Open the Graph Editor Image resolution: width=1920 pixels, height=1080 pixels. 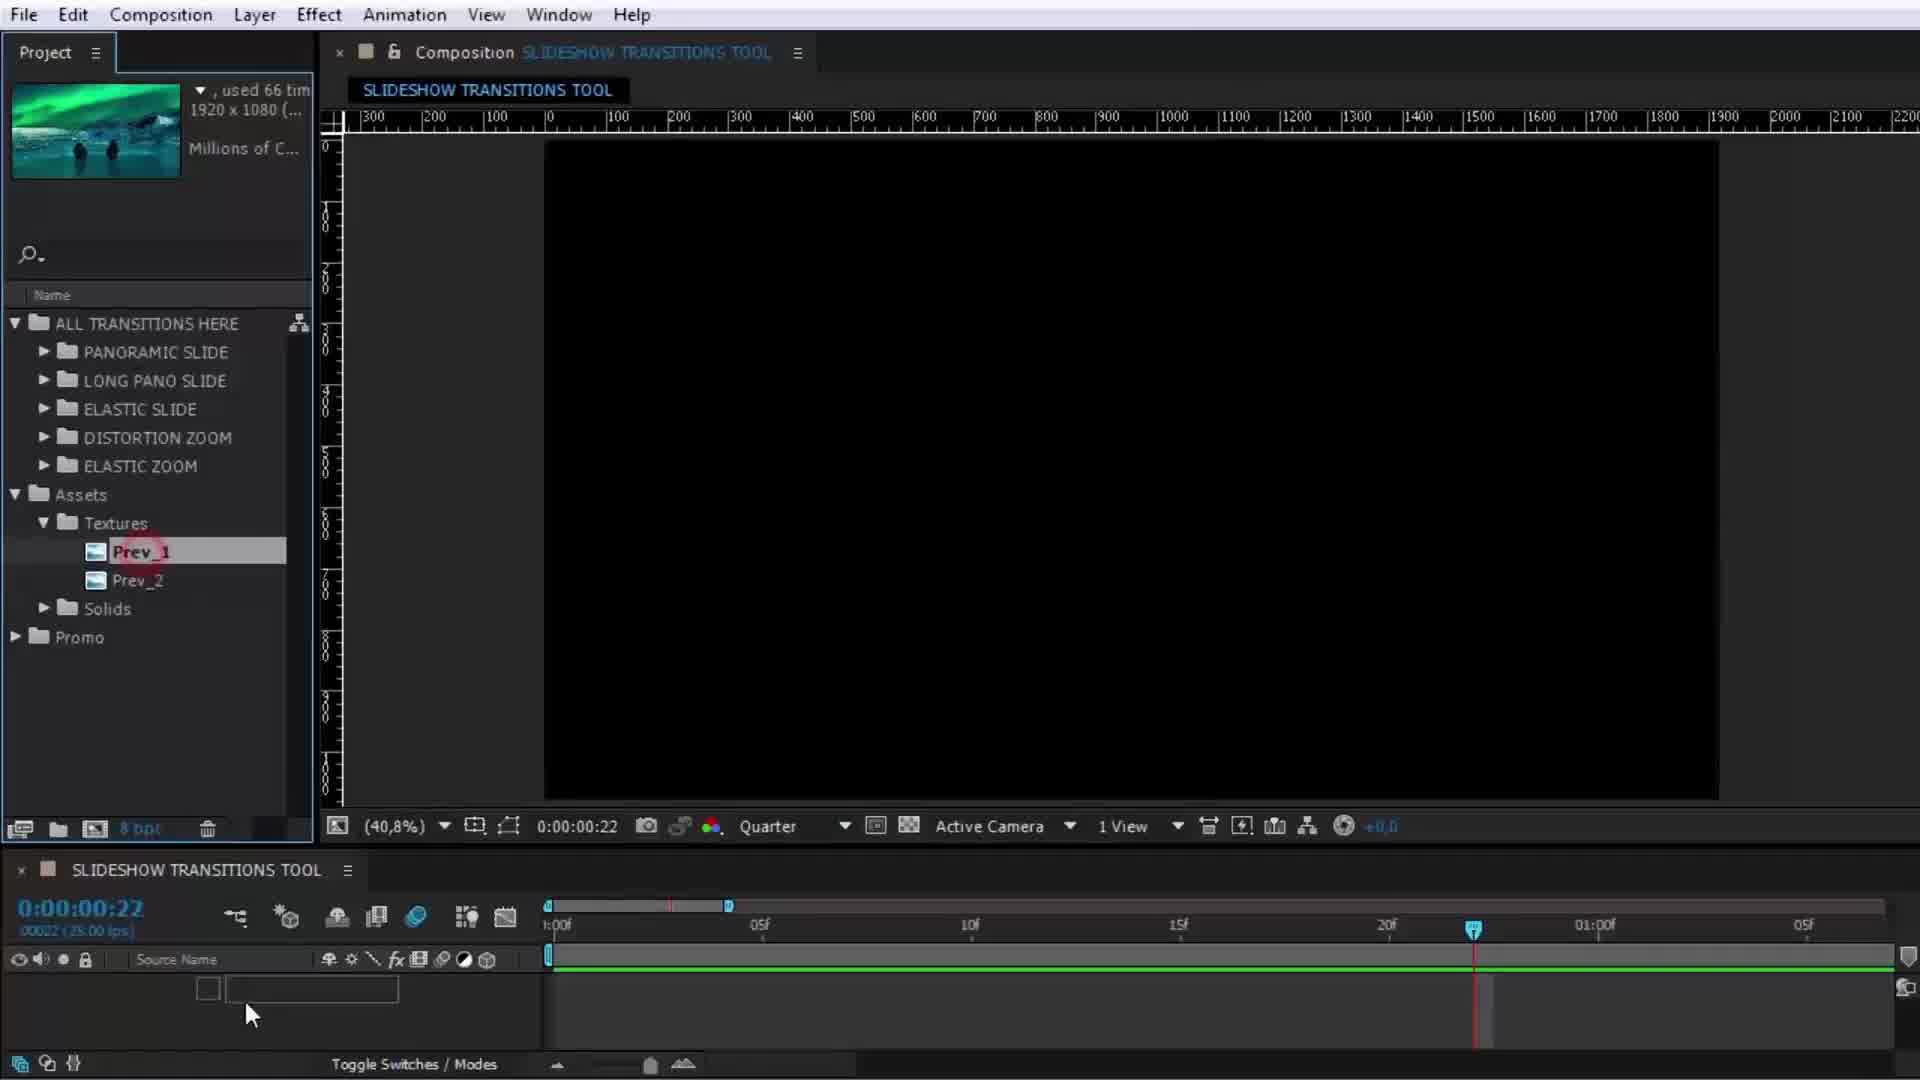505,917
